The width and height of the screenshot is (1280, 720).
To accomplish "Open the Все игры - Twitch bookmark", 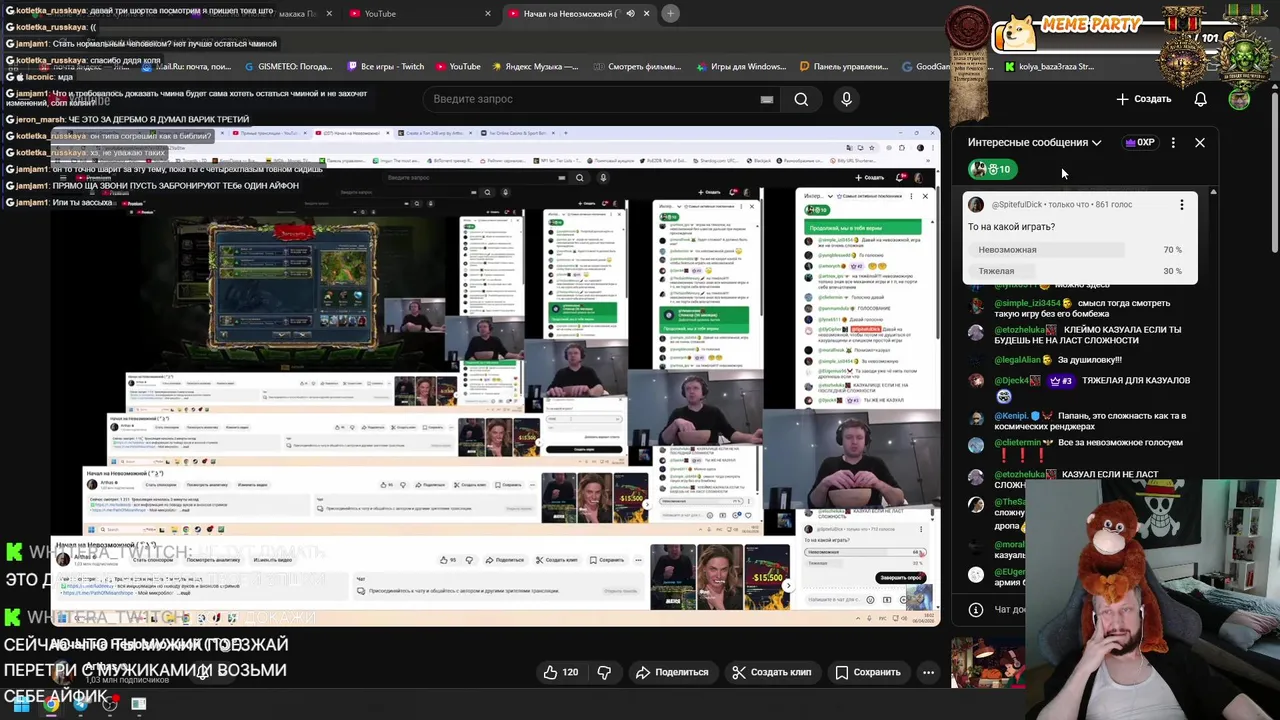I will 385,67.
